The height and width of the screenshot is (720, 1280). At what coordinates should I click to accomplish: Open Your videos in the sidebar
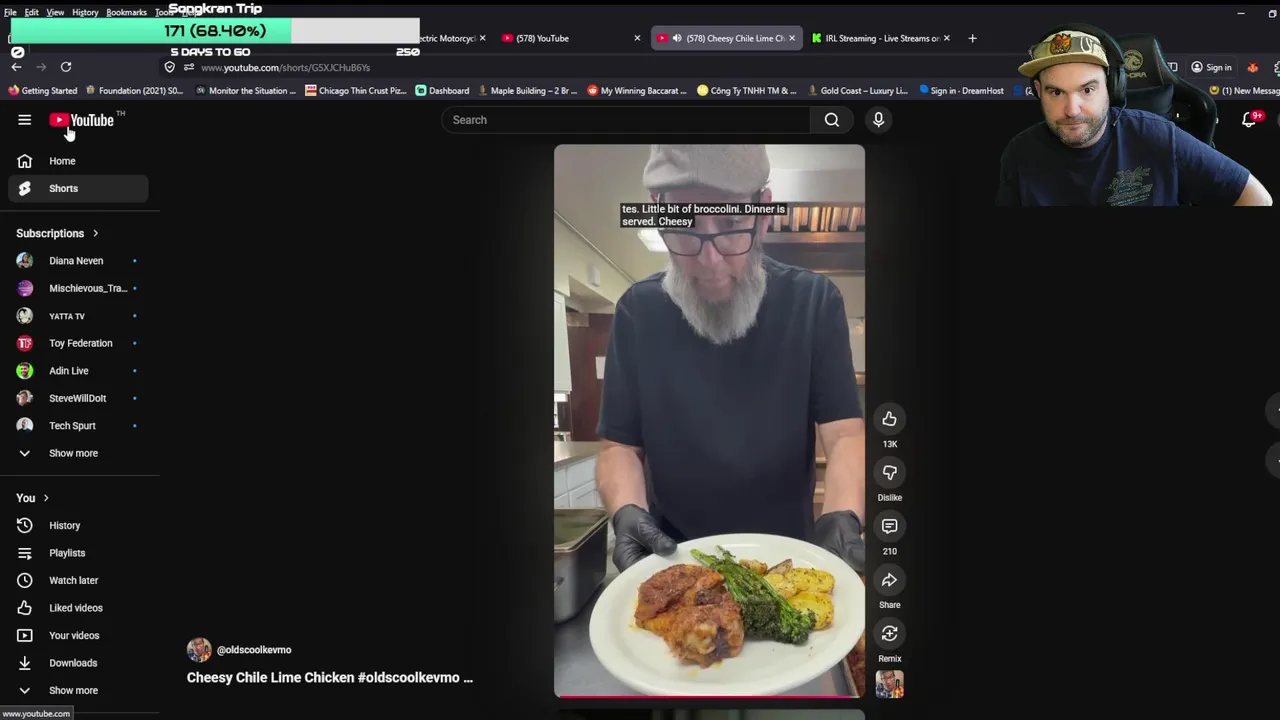(78, 635)
